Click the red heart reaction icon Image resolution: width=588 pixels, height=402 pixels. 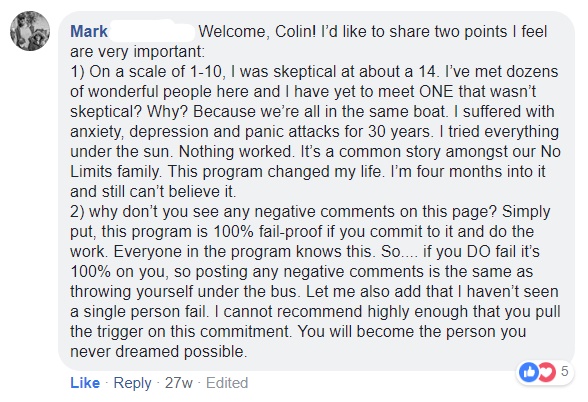[x=547, y=372]
